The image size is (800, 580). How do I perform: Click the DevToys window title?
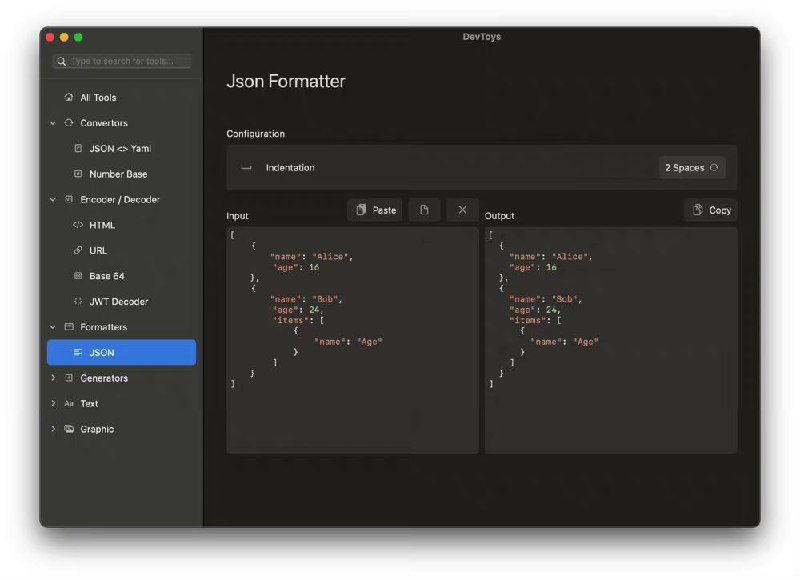click(482, 37)
